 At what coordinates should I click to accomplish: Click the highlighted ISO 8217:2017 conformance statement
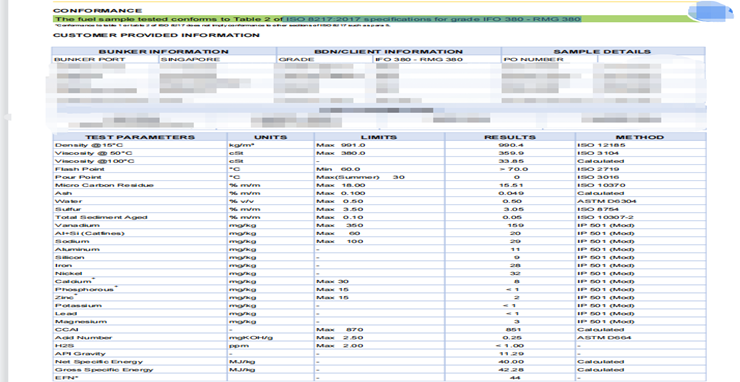tap(318, 19)
